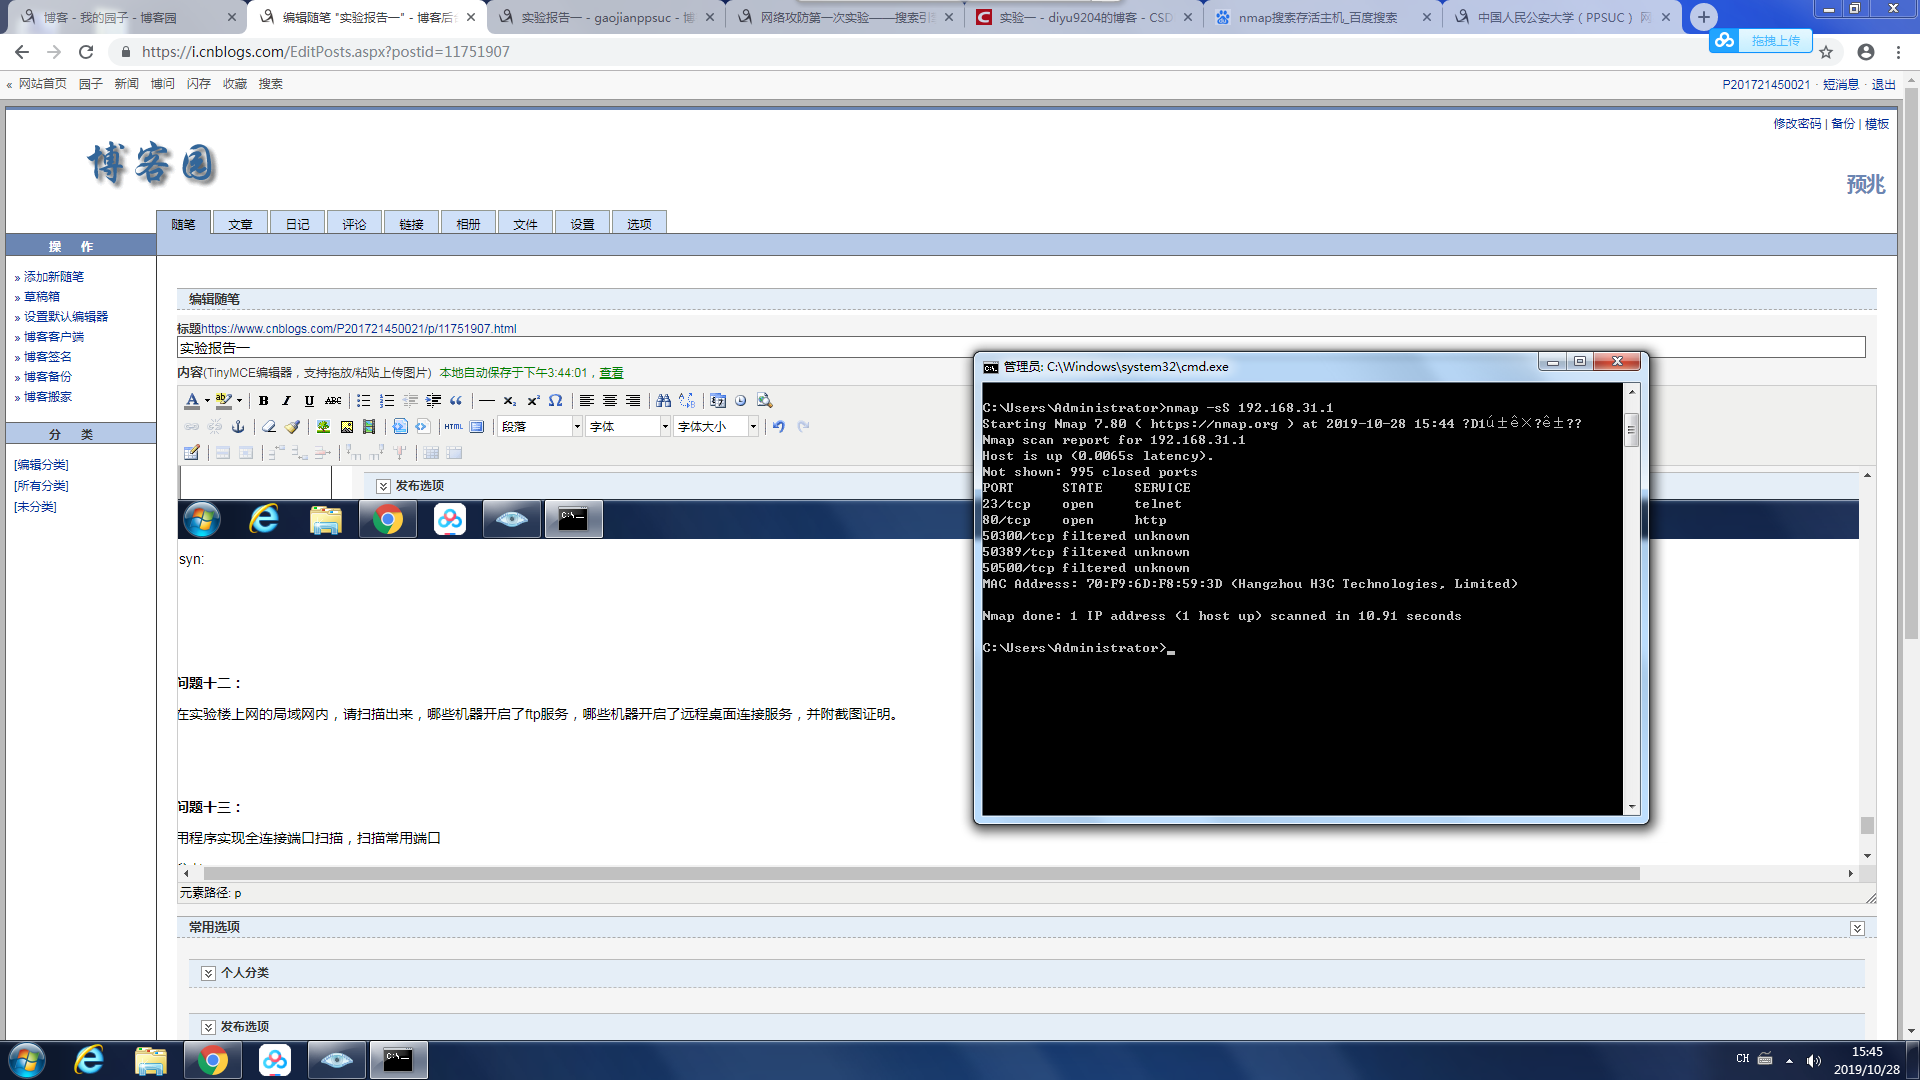Viewport: 1920px width, 1080px height.
Task: Pick text color with the A swatch
Action: click(192, 401)
